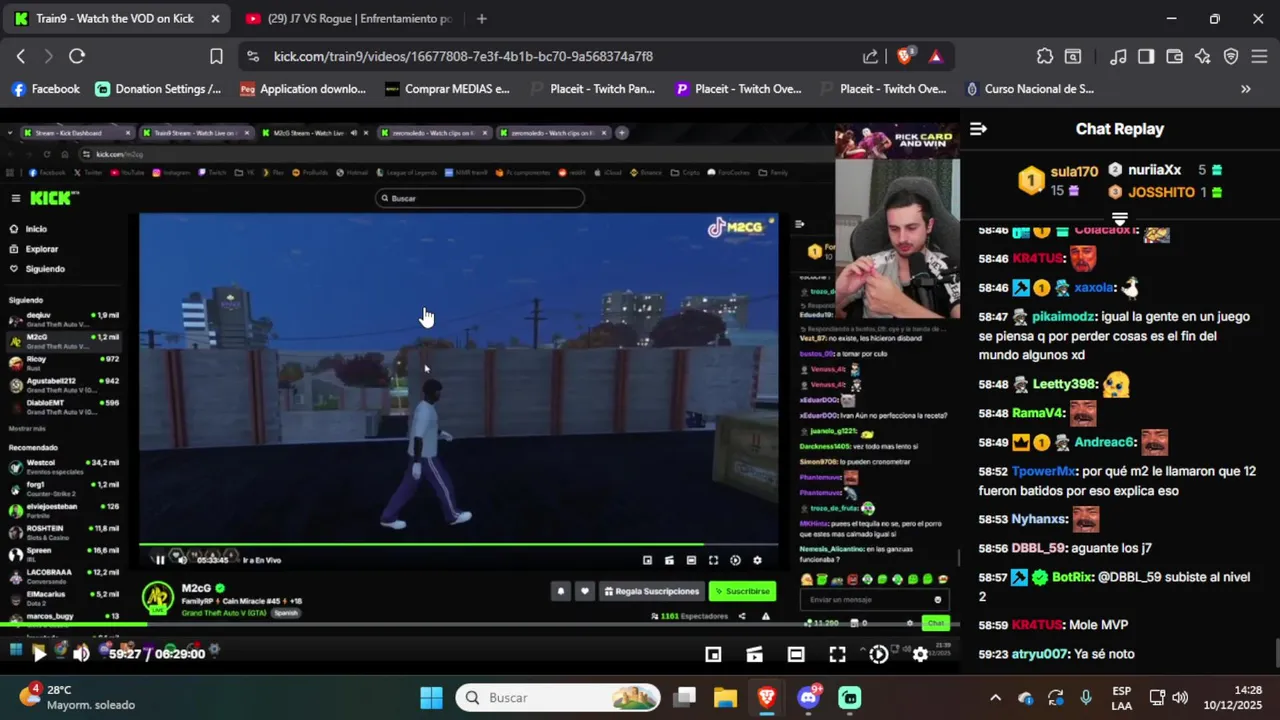Open Facebook bookmark
Image resolution: width=1280 pixels, height=720 pixels.
point(45,89)
